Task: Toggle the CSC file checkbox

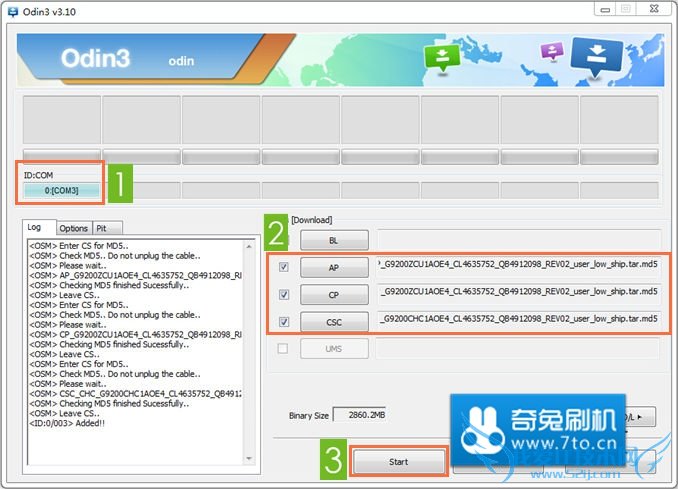Action: pyautogui.click(x=284, y=322)
